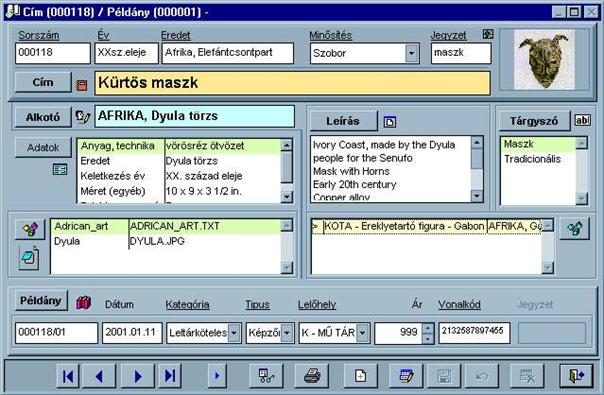Open the Minősítés Szobor dropdown
This screenshot has width=604, height=395.
[x=411, y=53]
